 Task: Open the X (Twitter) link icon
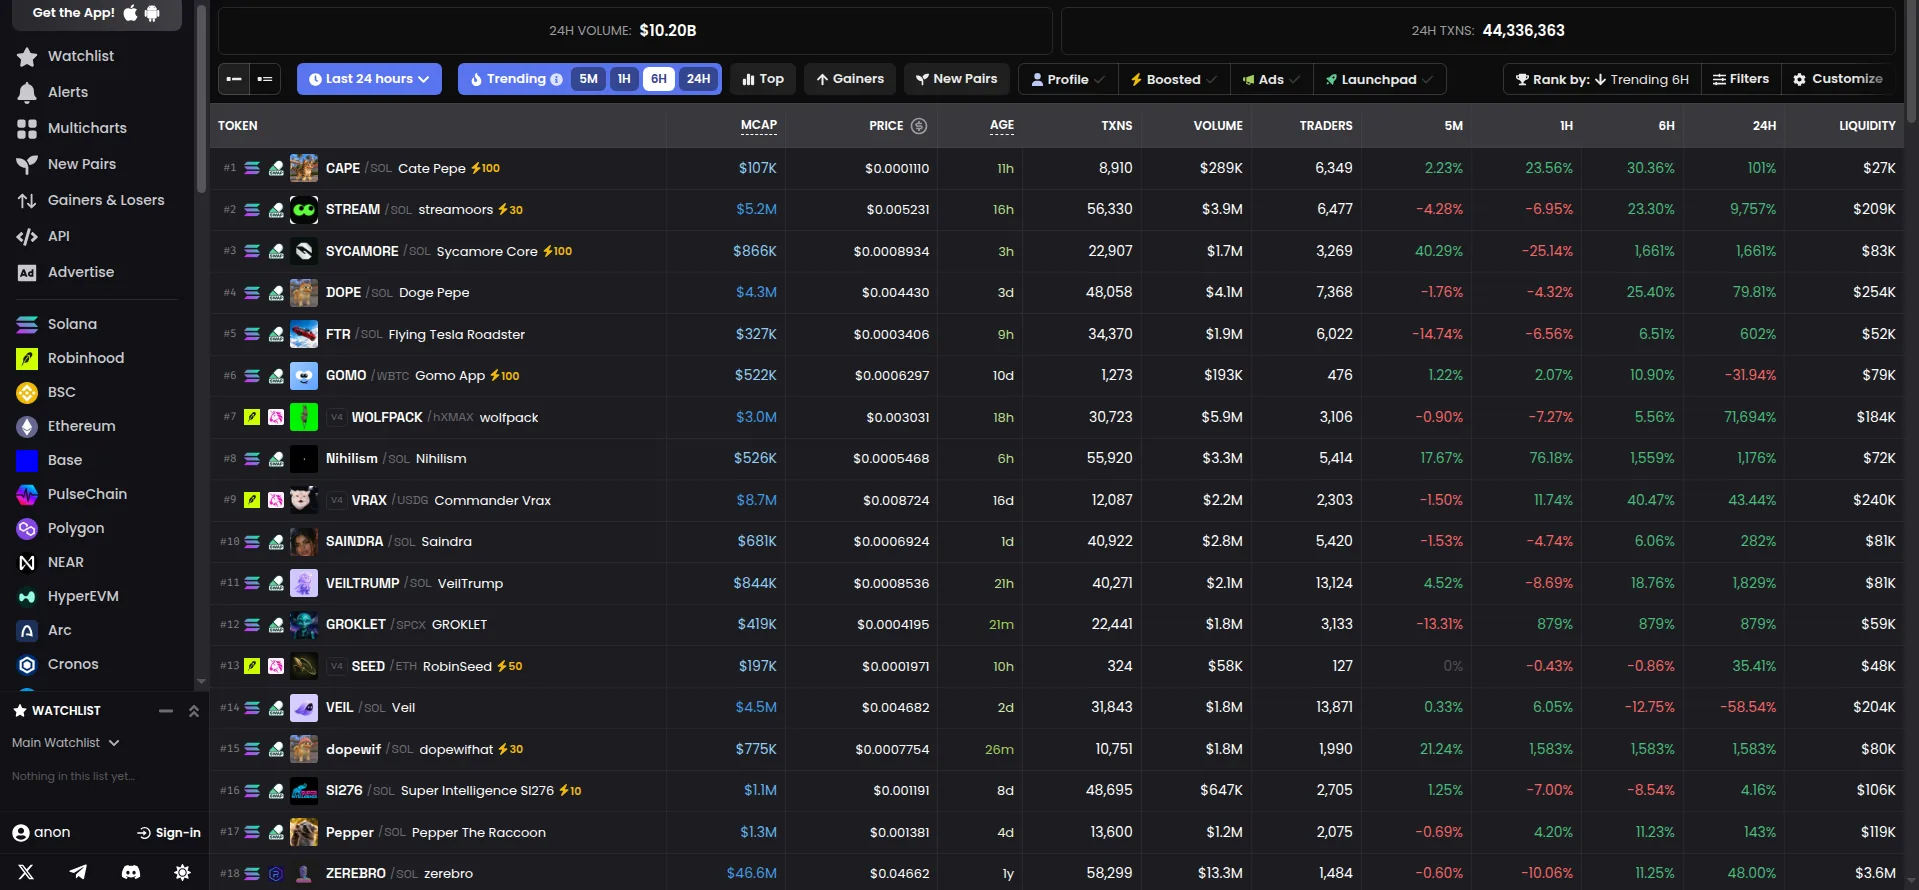[26, 872]
